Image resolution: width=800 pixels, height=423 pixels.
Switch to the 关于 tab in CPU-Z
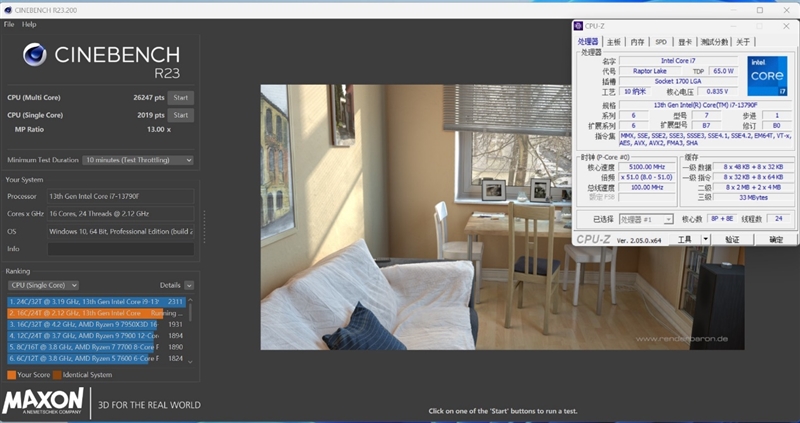pyautogui.click(x=743, y=42)
